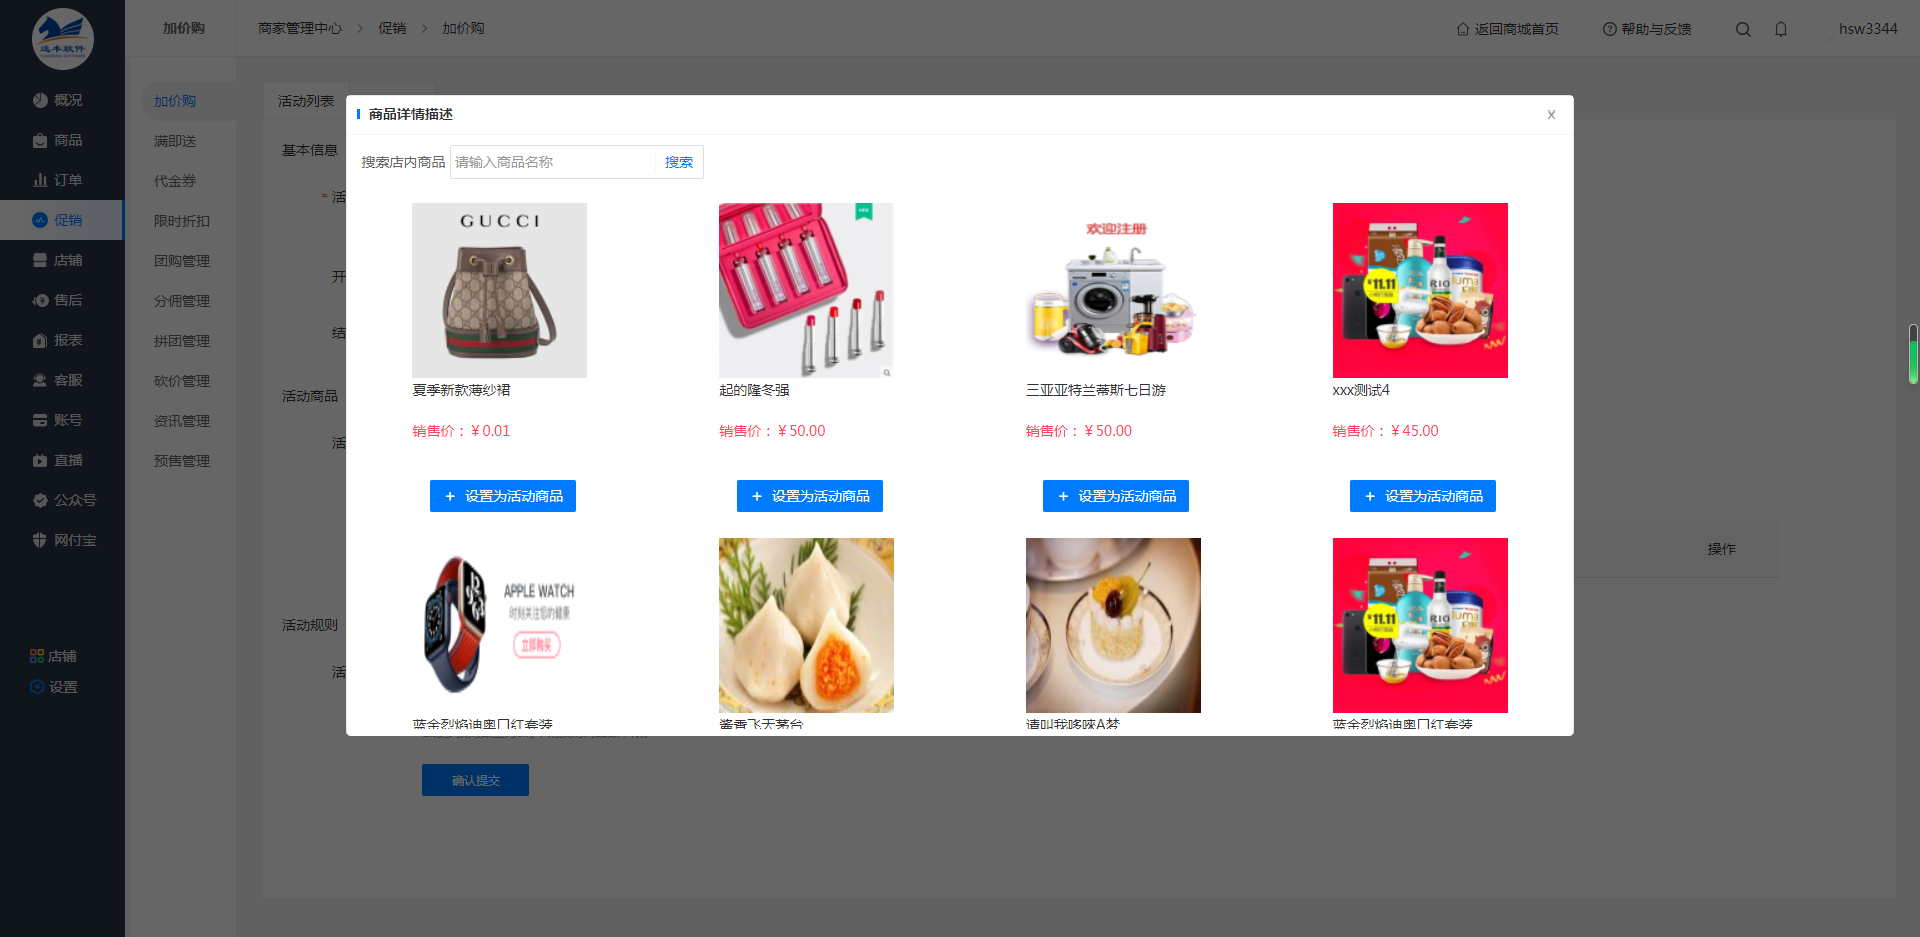Click 搜索 button next to product input
1920x937 pixels.
pyautogui.click(x=679, y=162)
